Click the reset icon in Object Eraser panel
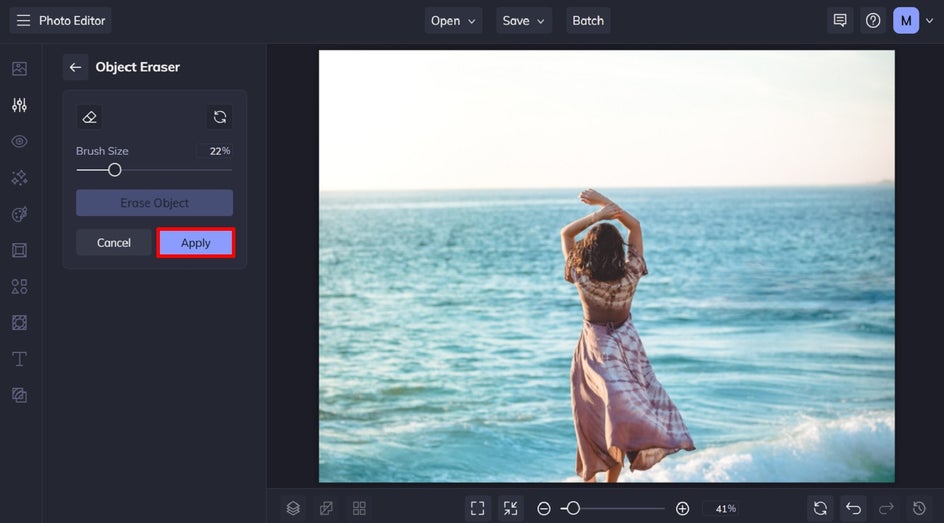 220,117
